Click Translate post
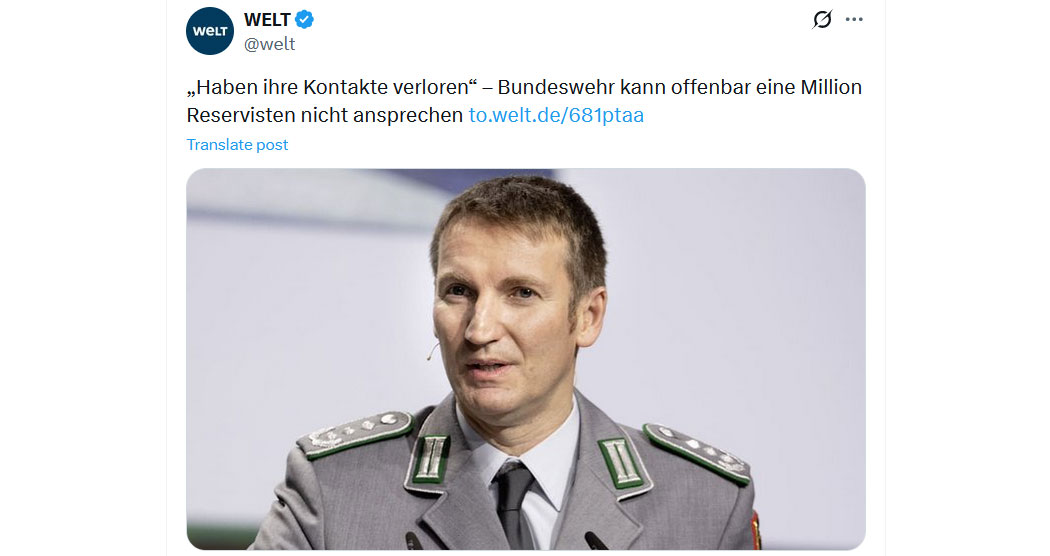Viewport: 1050px width, 556px height. pyautogui.click(x=237, y=145)
